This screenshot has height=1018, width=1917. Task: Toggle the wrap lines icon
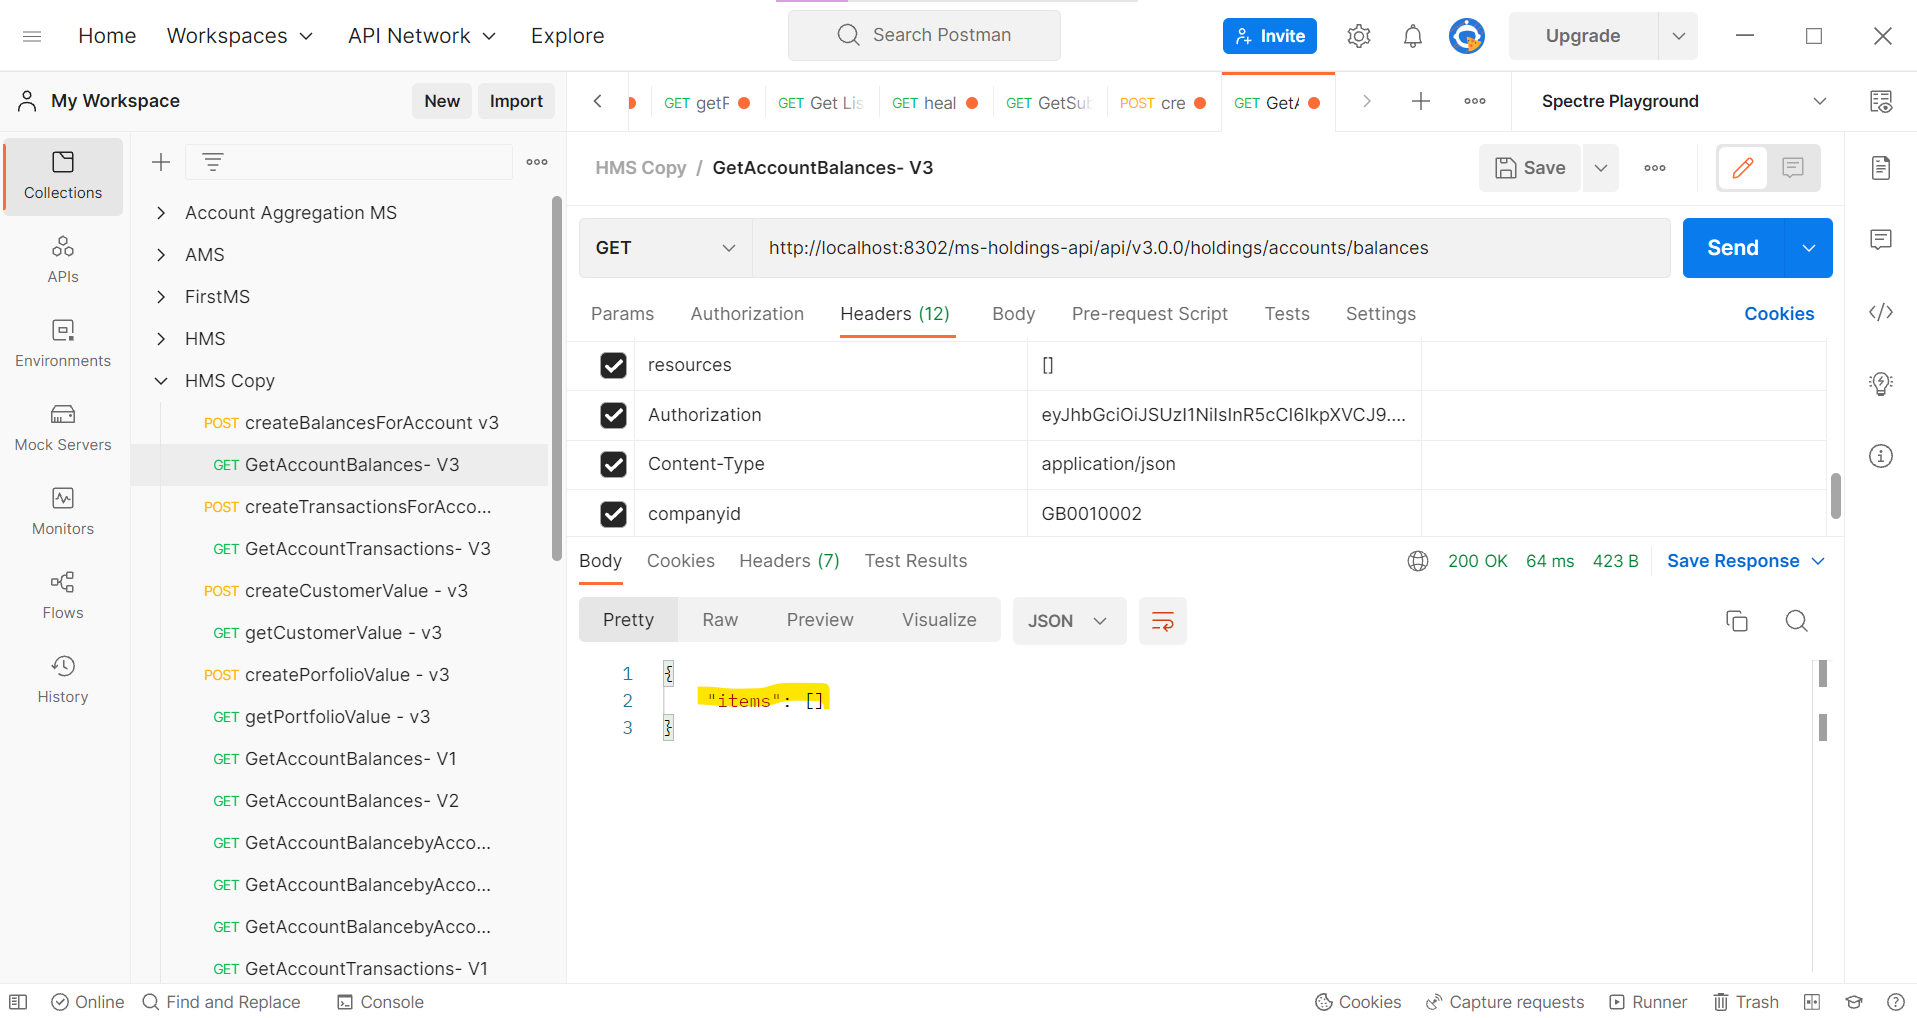pos(1162,621)
